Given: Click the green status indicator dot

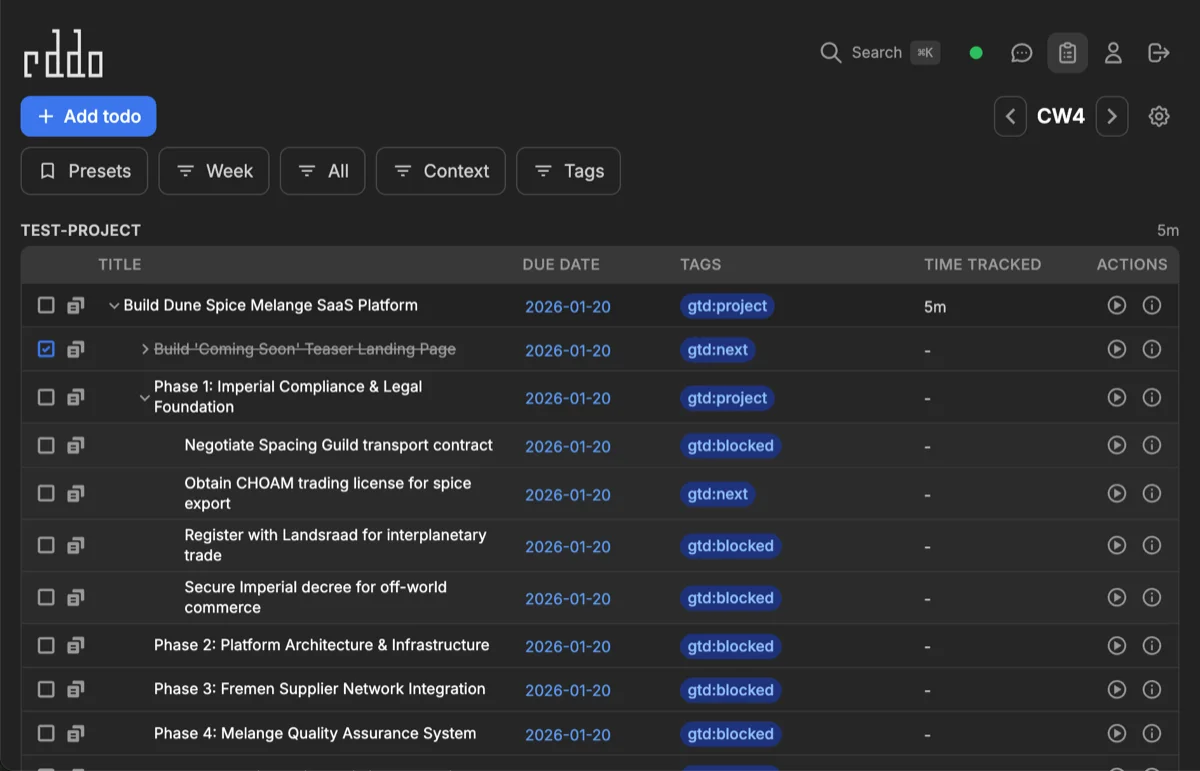Looking at the screenshot, I should coord(975,52).
